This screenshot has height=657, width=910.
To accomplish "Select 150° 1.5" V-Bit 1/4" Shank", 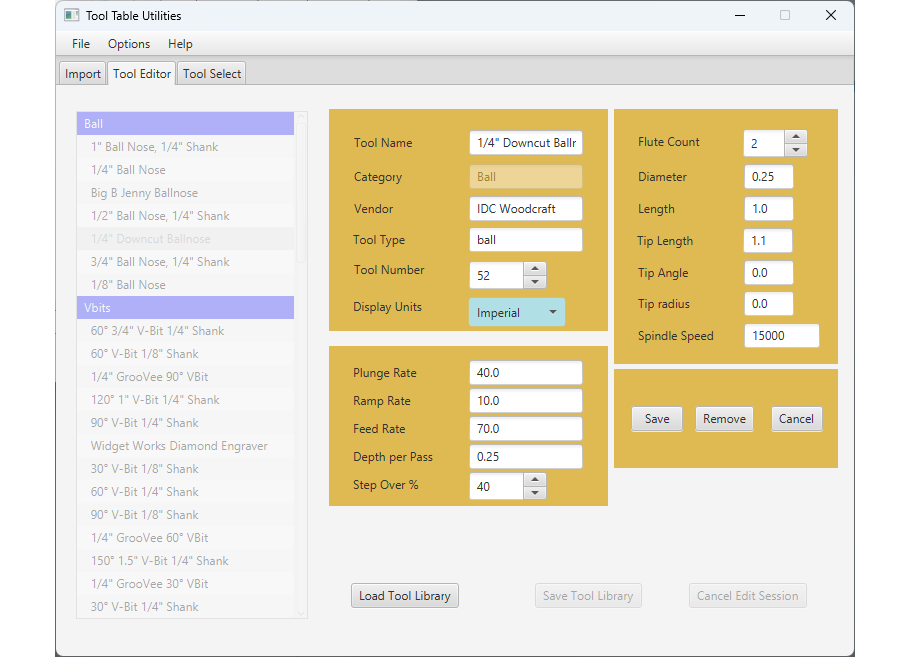I will [x=185, y=561].
